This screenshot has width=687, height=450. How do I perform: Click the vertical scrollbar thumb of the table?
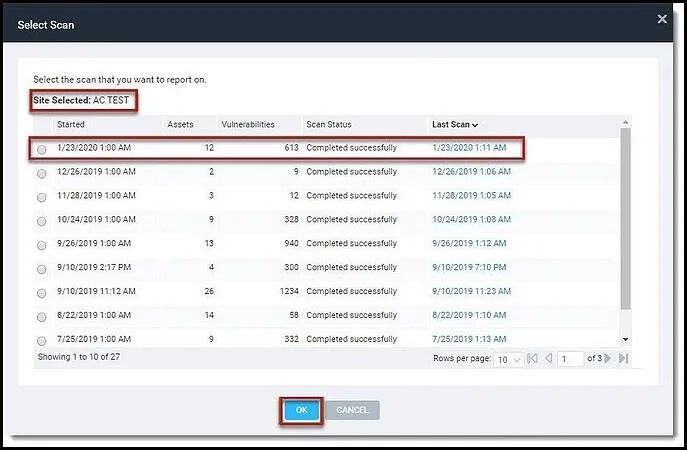tap(626, 218)
